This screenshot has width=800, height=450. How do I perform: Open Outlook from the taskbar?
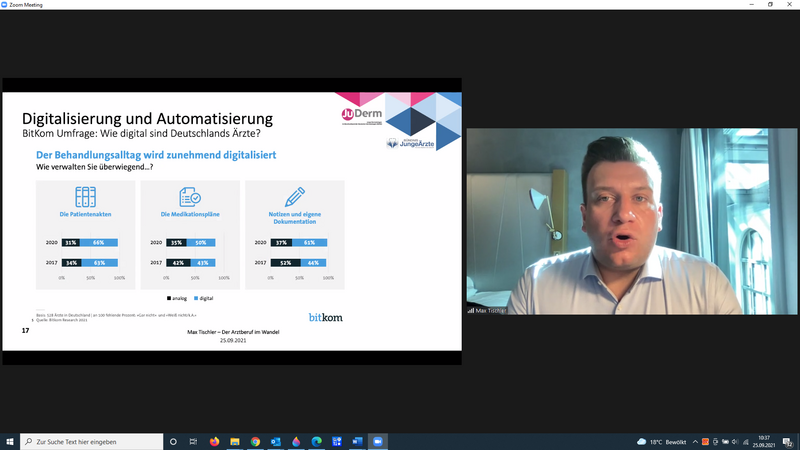276,441
